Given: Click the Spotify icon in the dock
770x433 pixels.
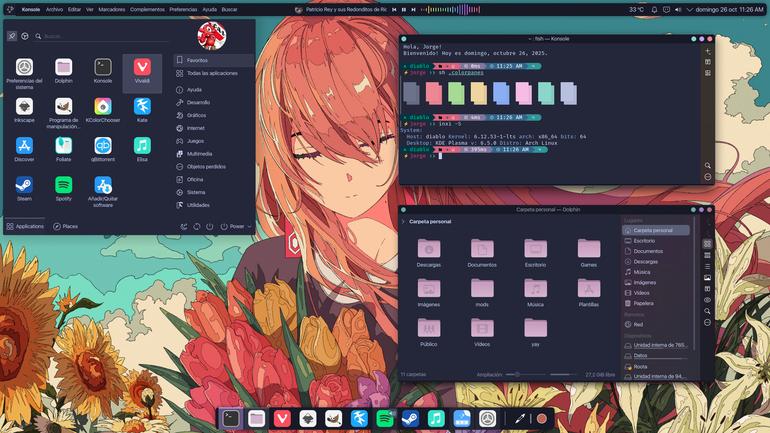Looking at the screenshot, I should [x=385, y=419].
